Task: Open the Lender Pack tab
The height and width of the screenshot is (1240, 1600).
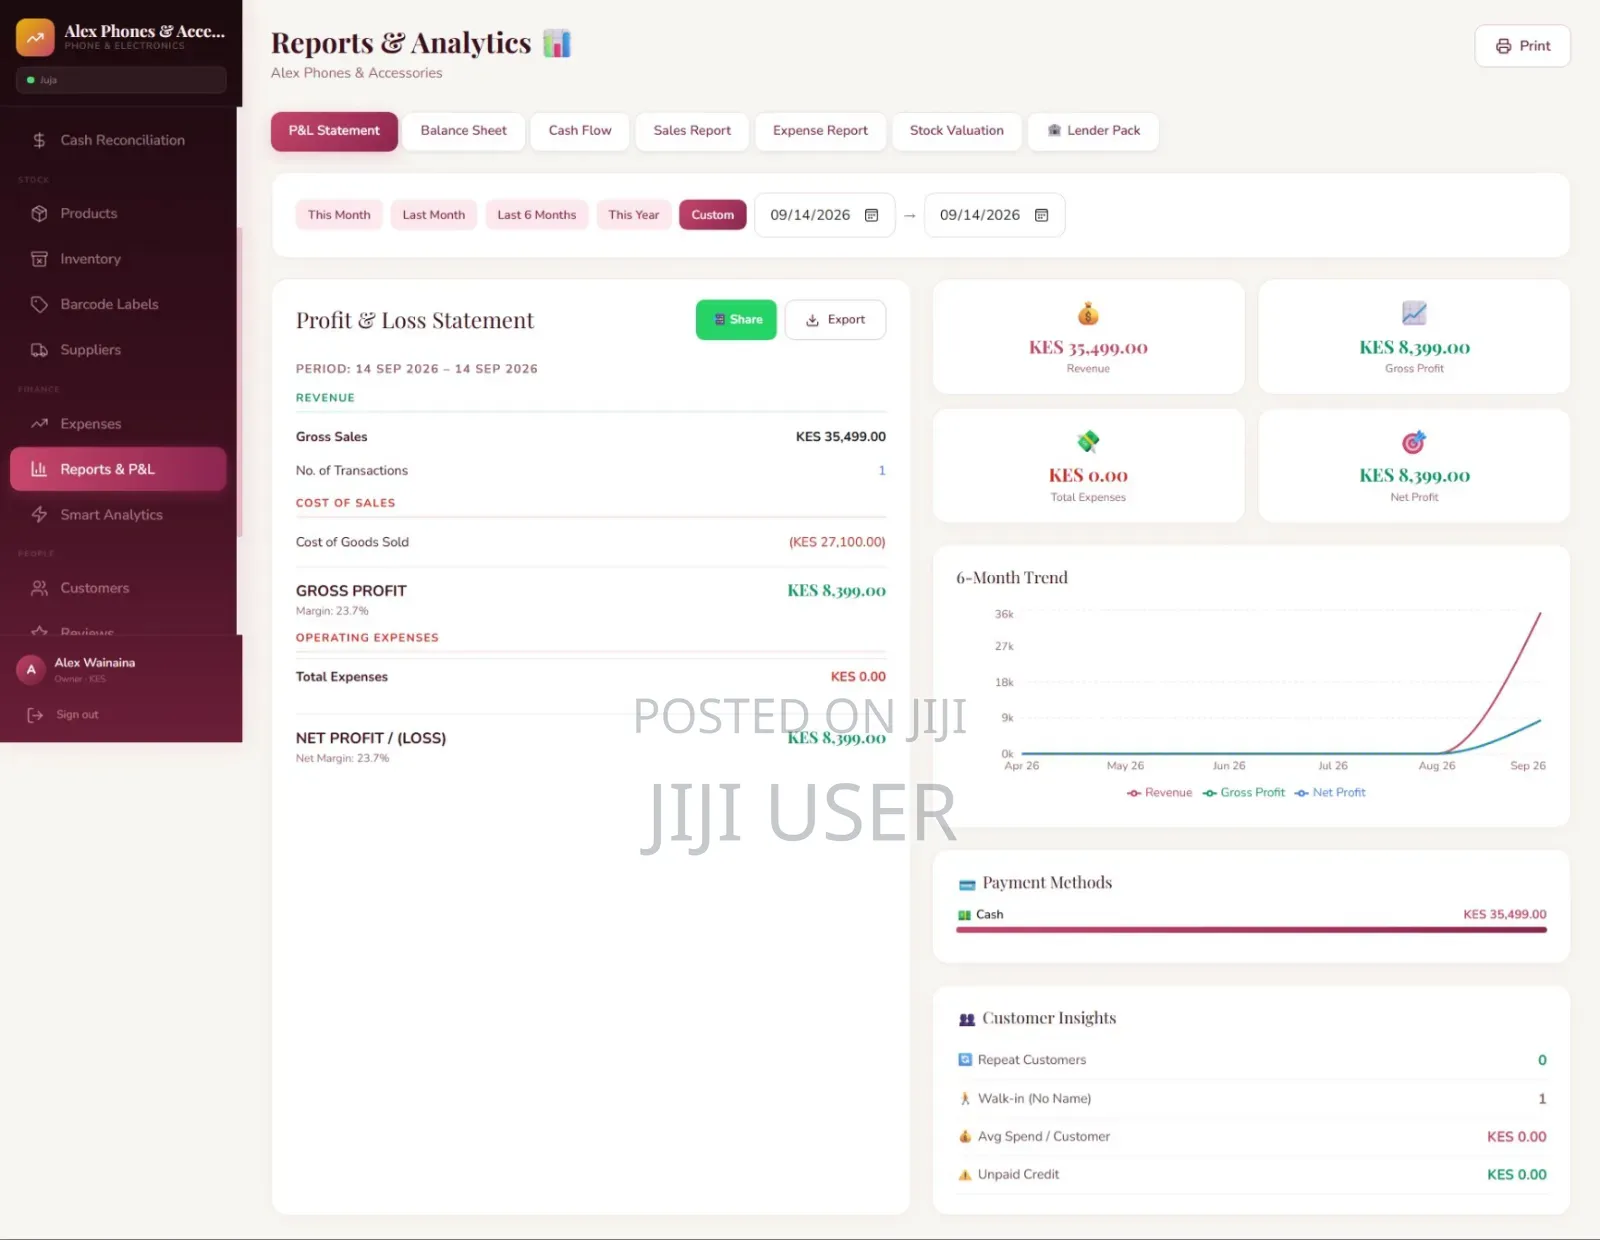Action: tap(1093, 131)
